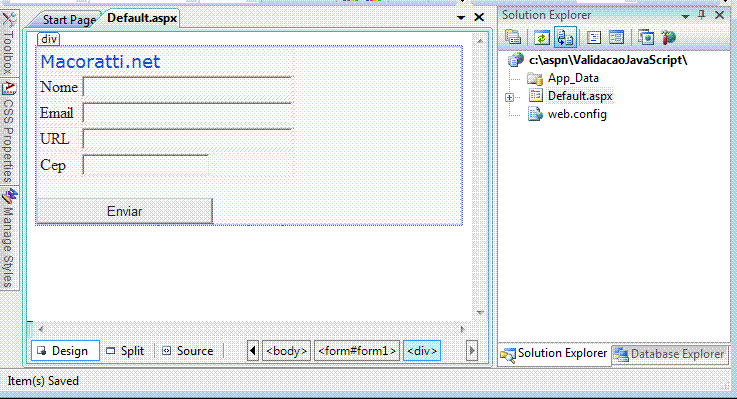Click the Enviar button
Screen dimensions: 737x399
point(125,211)
